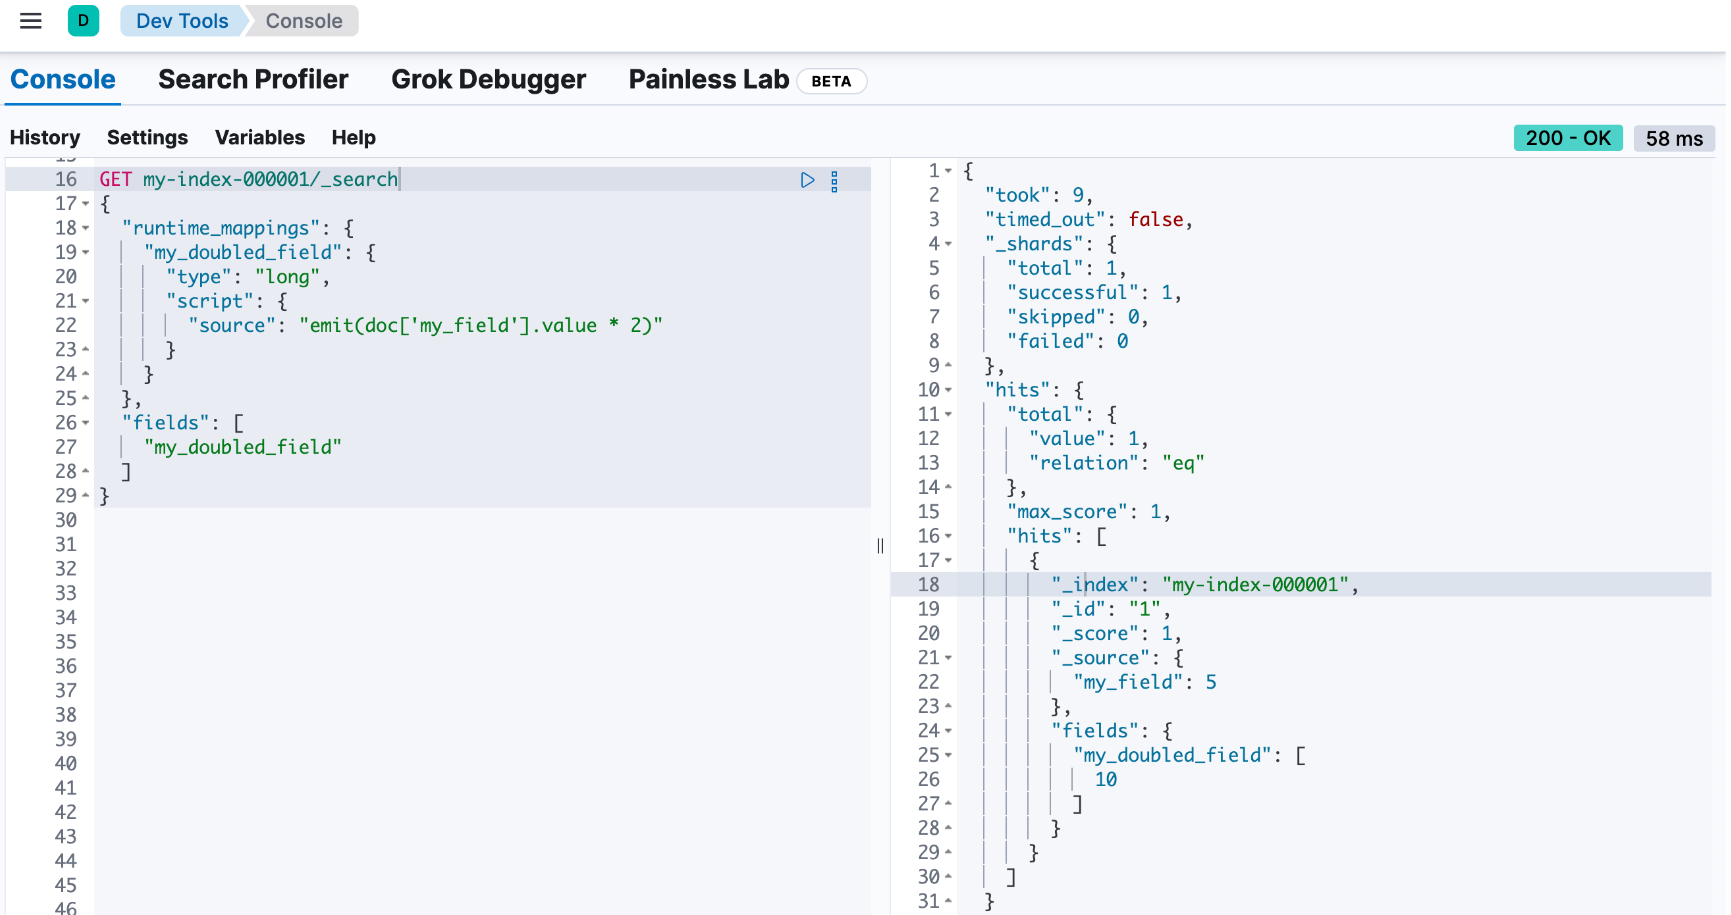Open the Painless Lab tab
This screenshot has width=1731, height=915.
pyautogui.click(x=708, y=80)
